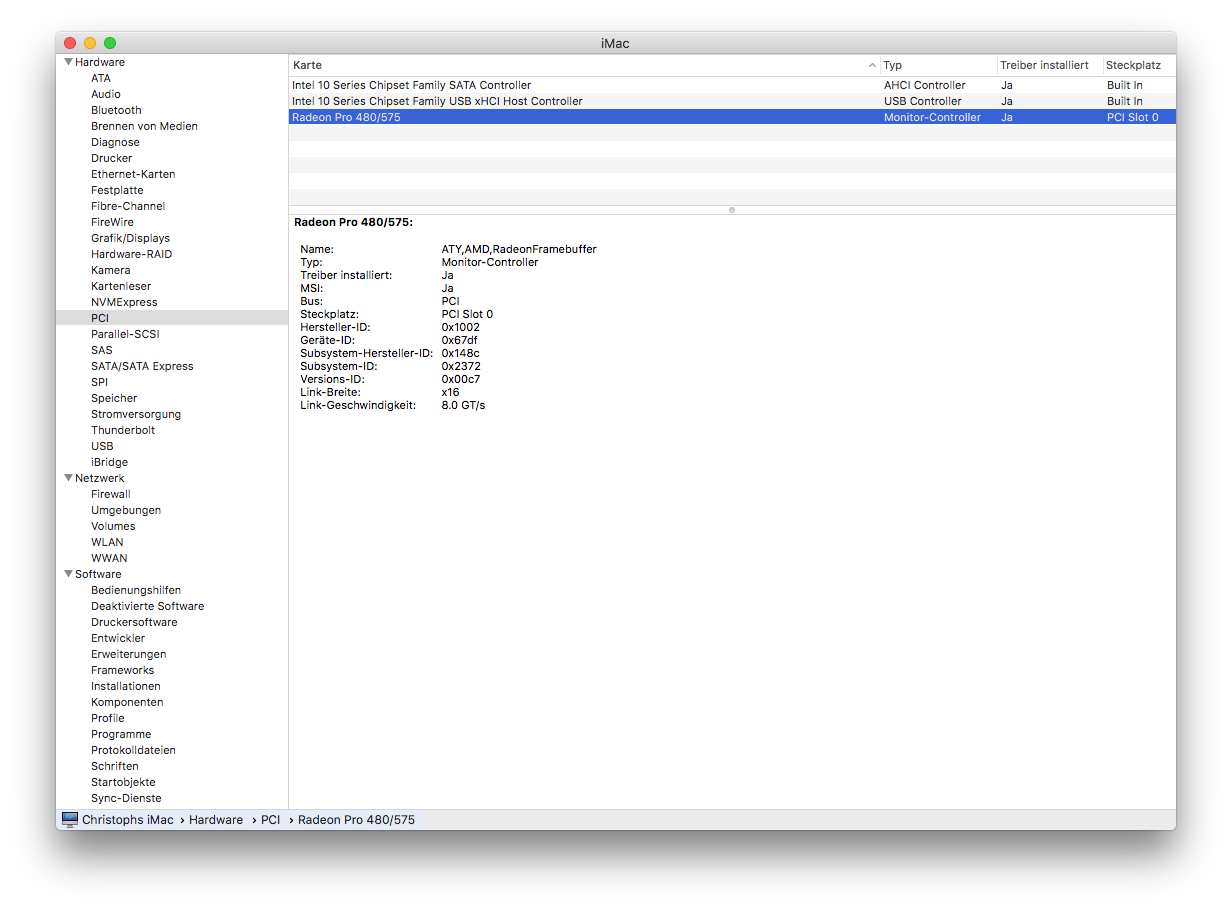Viewport: 1232px width, 910px height.
Task: Select Drucker under Hardware
Action: point(111,158)
